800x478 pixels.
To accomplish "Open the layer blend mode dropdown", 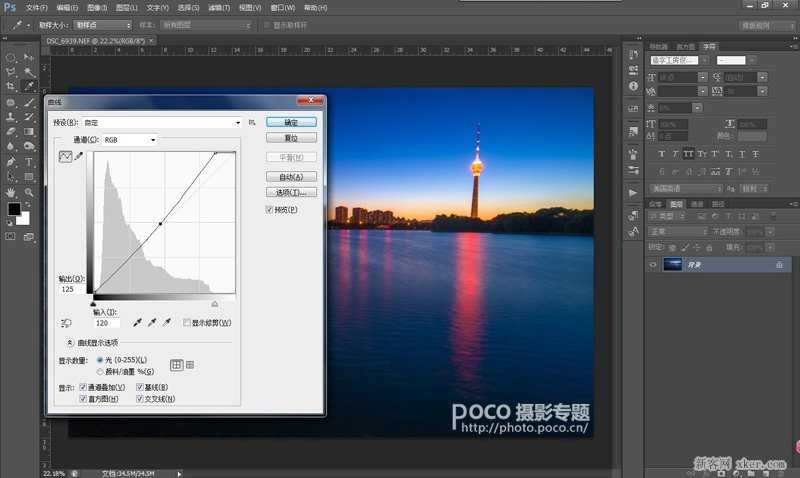I will pyautogui.click(x=679, y=232).
